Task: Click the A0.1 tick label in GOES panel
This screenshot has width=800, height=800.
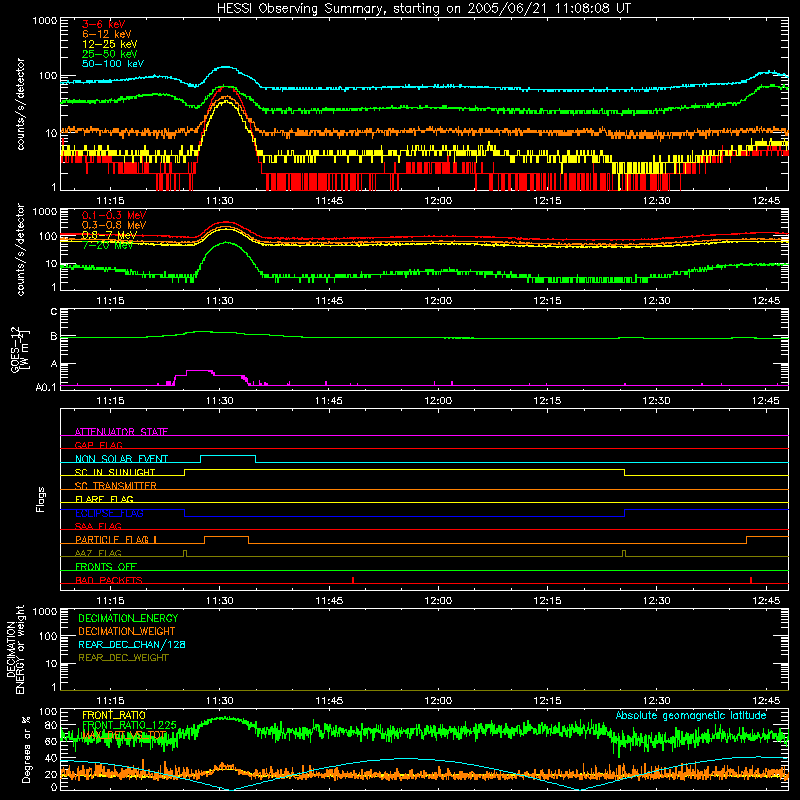Action: tap(46, 387)
